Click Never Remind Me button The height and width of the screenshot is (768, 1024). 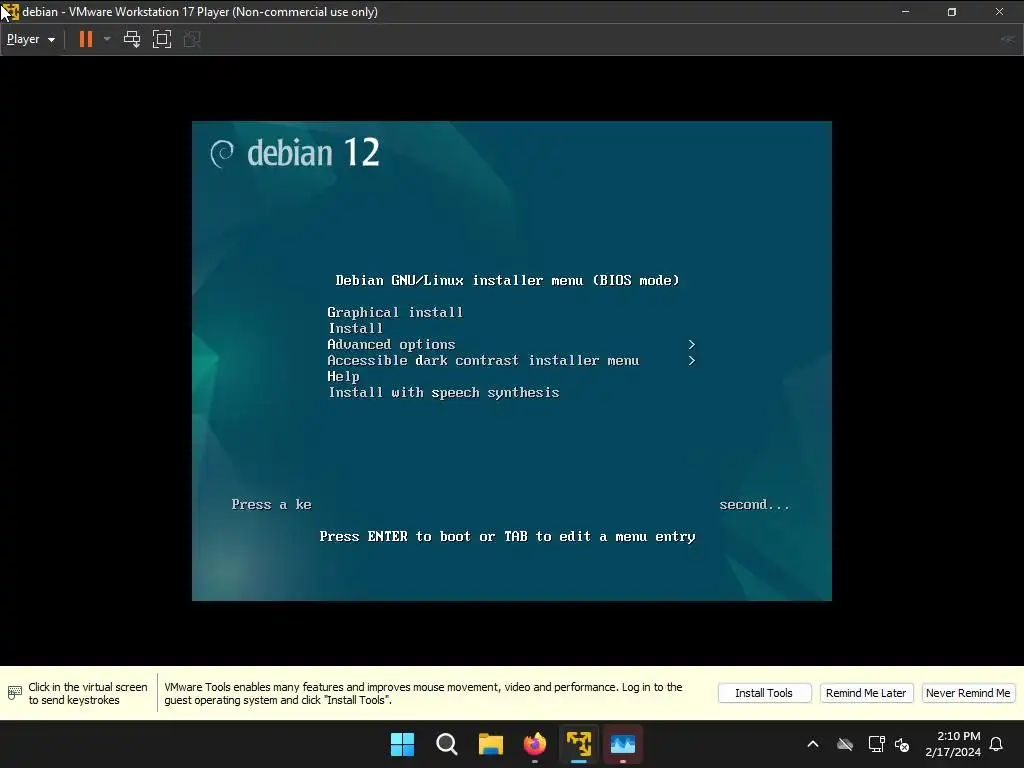(968, 693)
